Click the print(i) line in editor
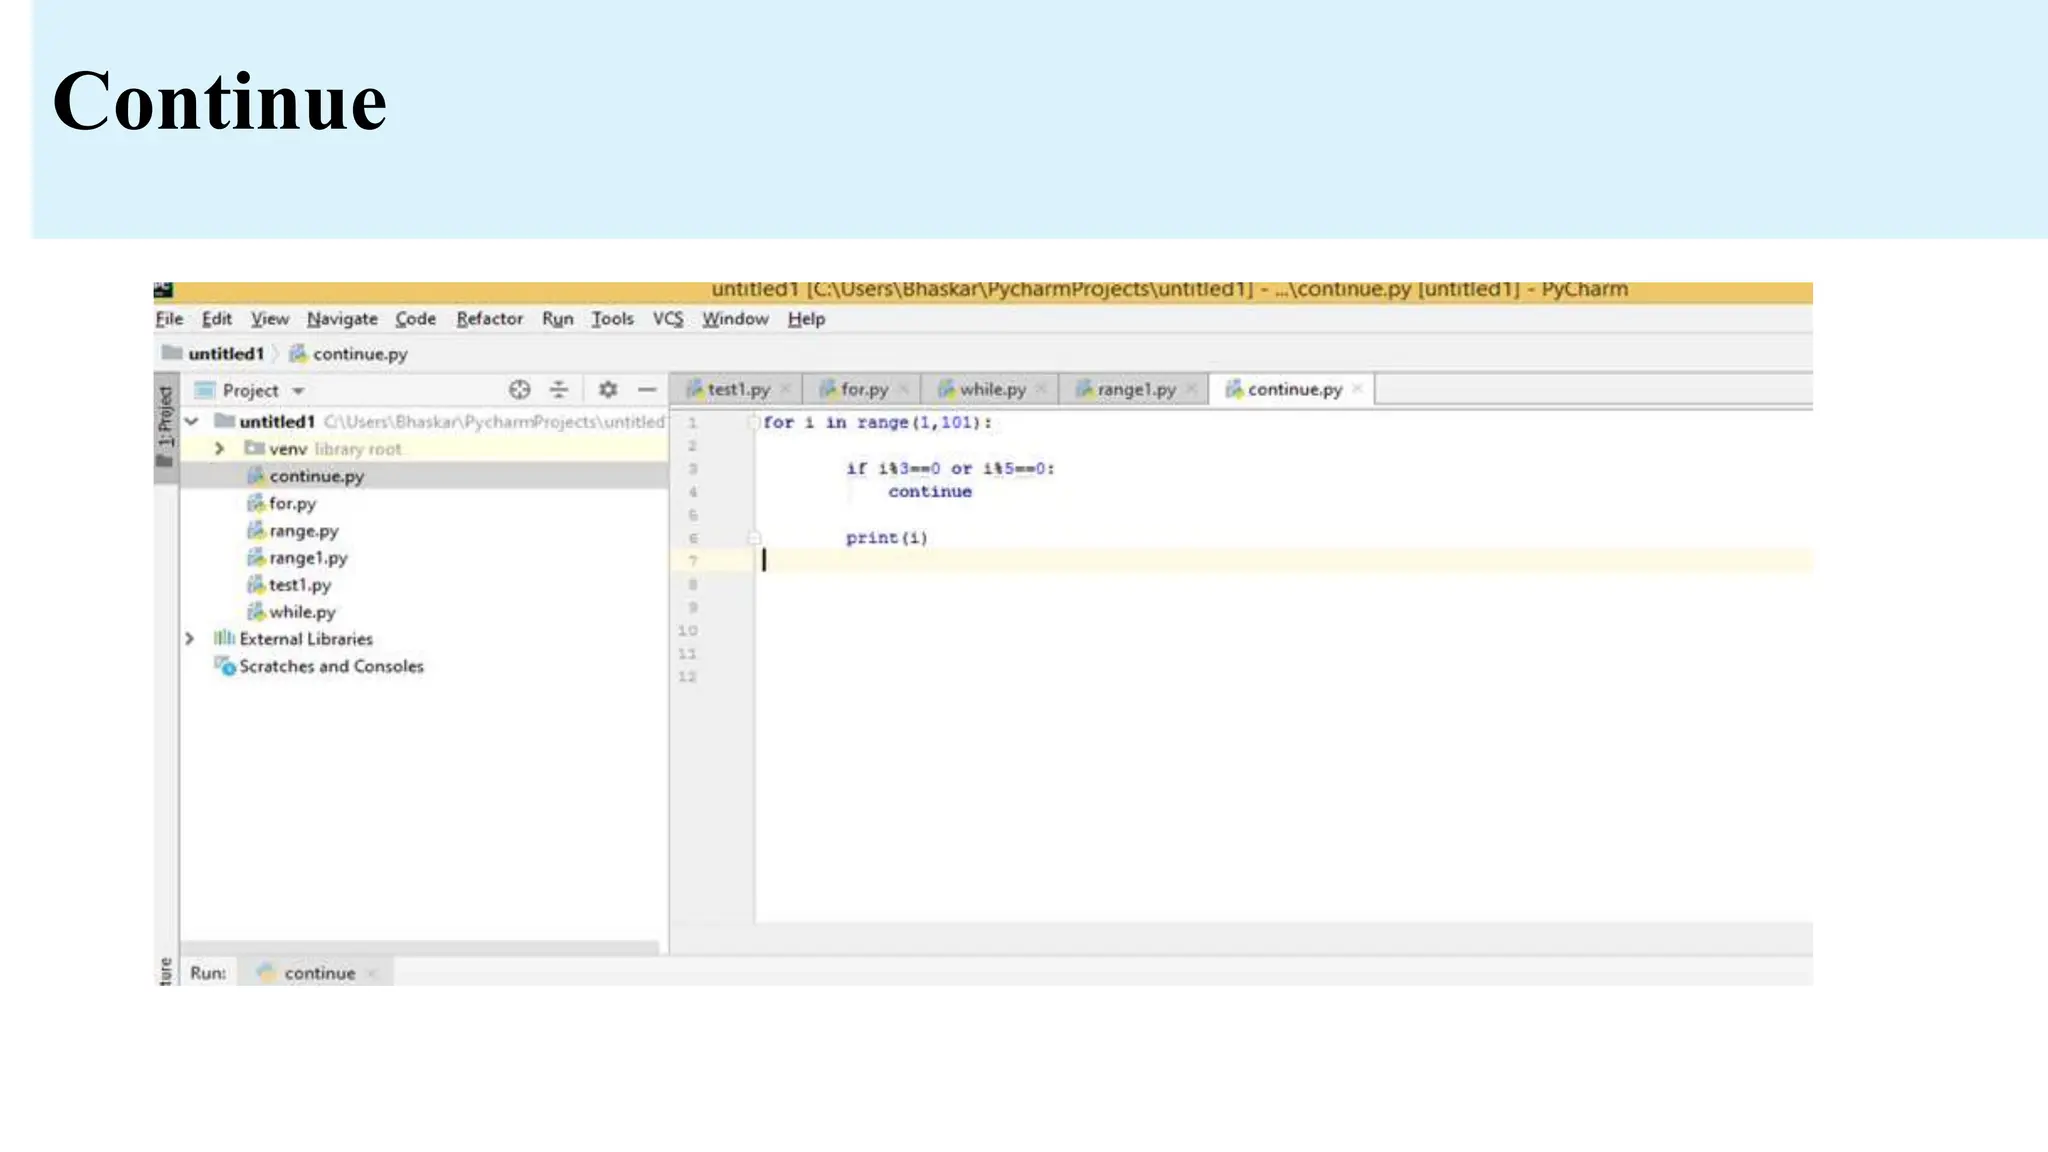 pos(887,538)
